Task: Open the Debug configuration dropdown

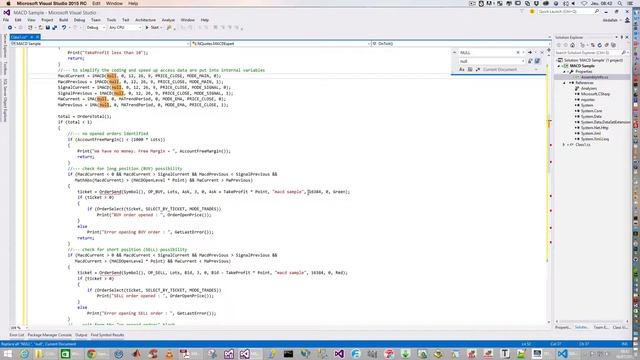Action: point(96,27)
